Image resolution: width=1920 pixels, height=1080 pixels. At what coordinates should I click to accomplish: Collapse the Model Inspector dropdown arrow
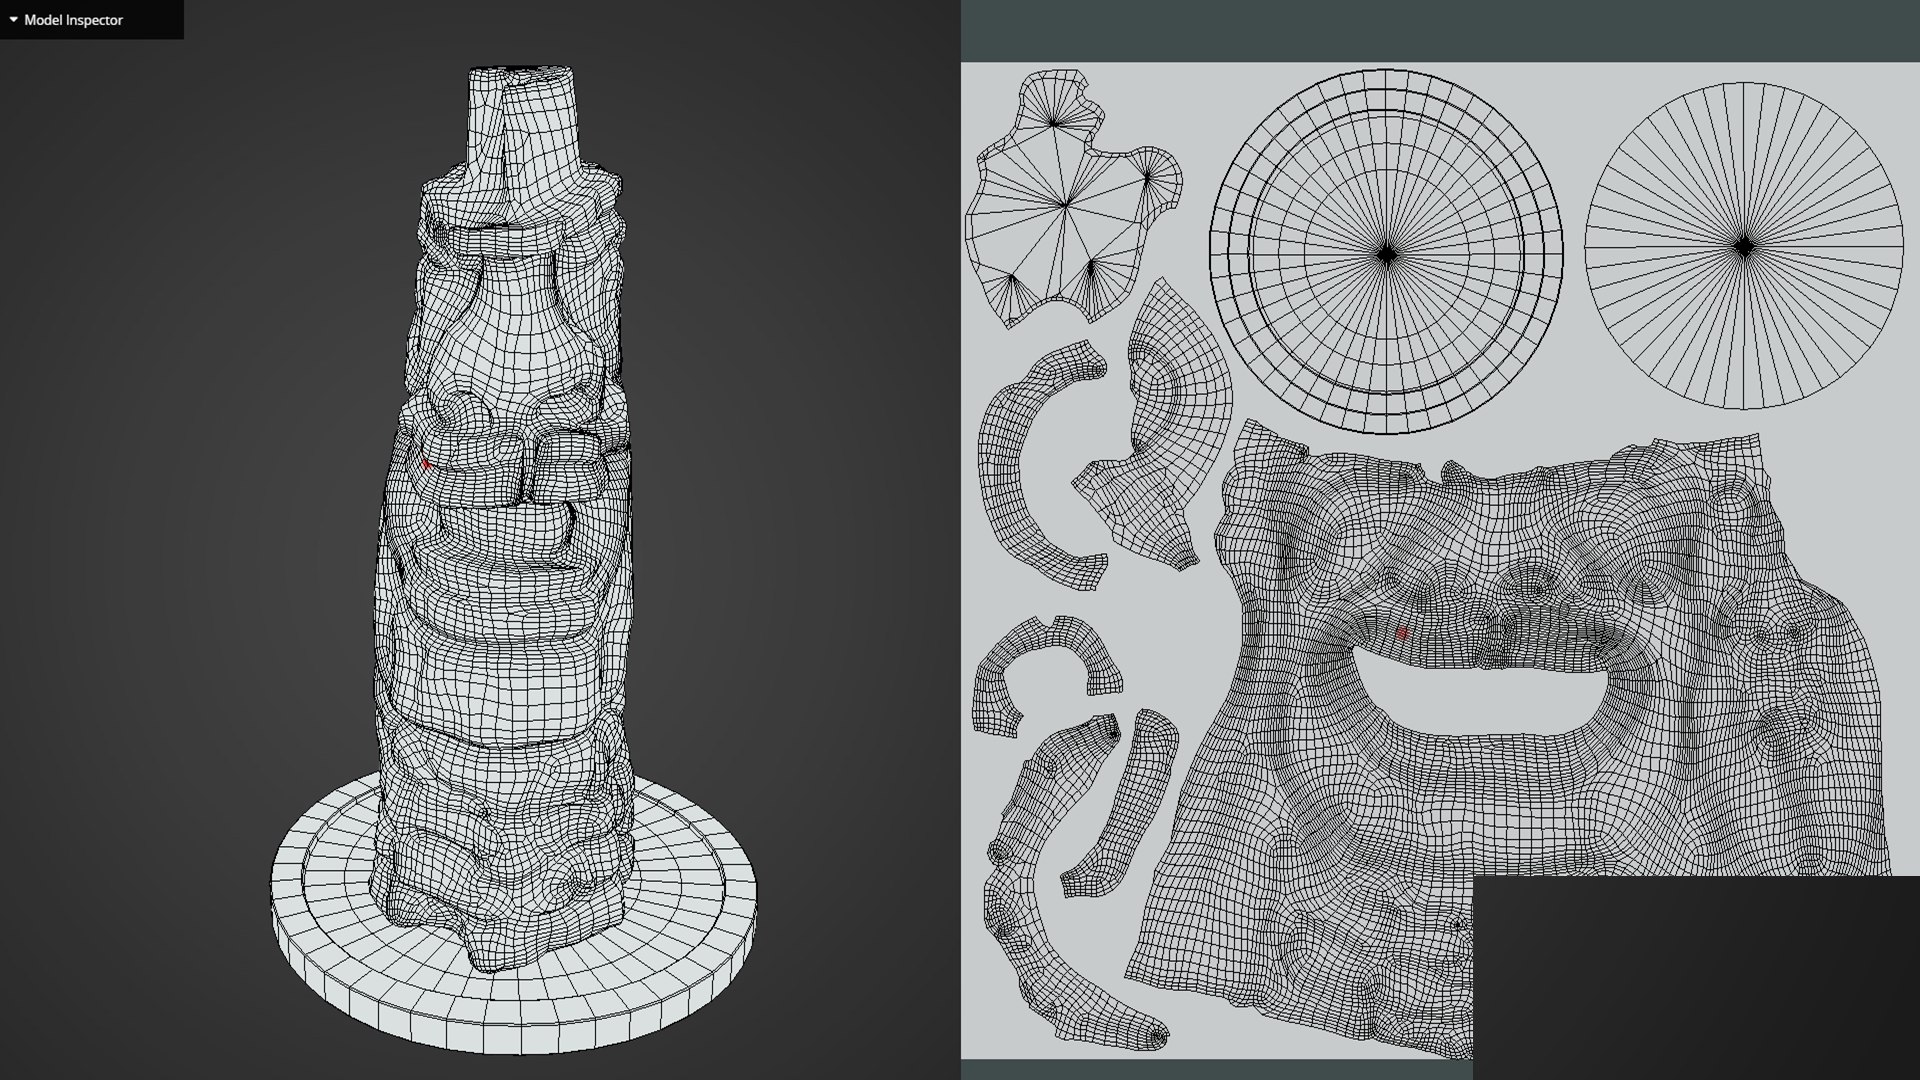pyautogui.click(x=13, y=19)
